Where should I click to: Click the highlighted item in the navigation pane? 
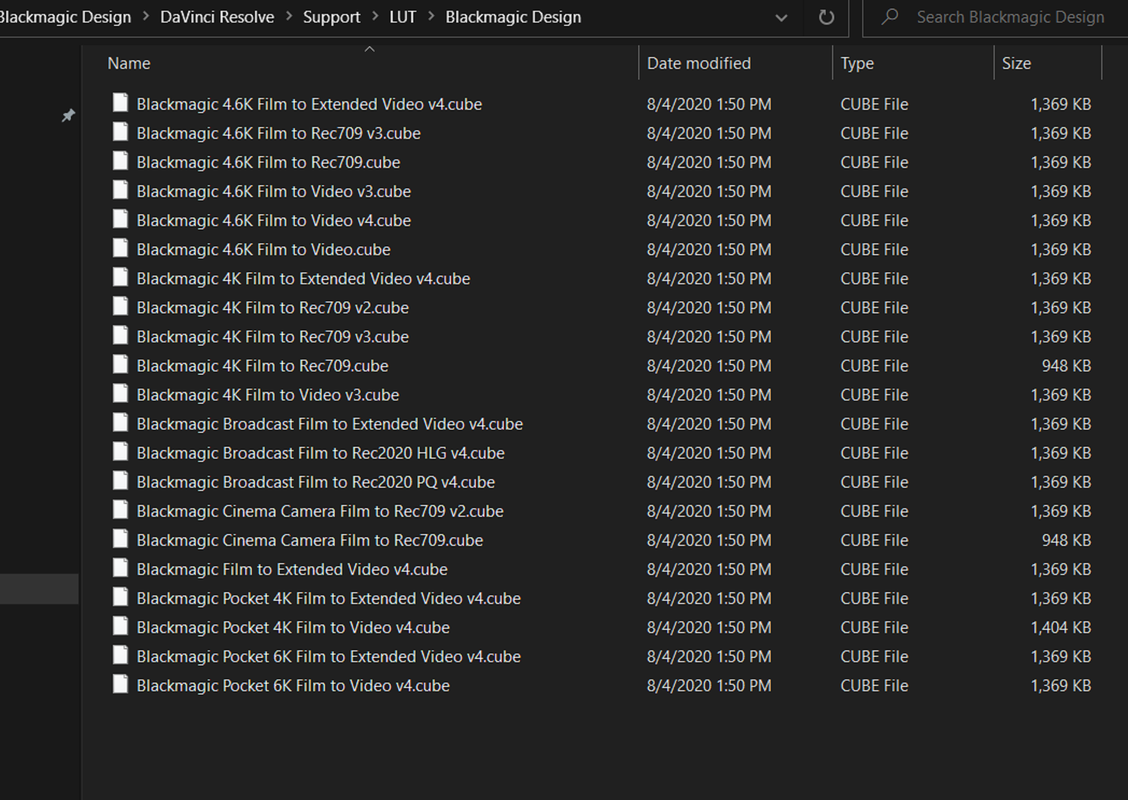point(39,588)
